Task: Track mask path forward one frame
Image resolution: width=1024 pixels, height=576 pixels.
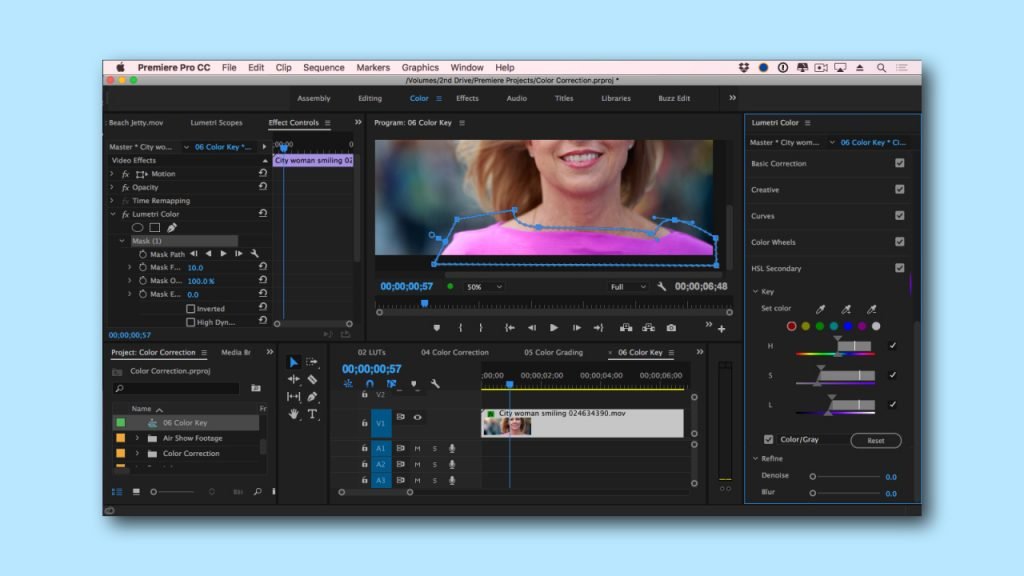Action: 238,253
